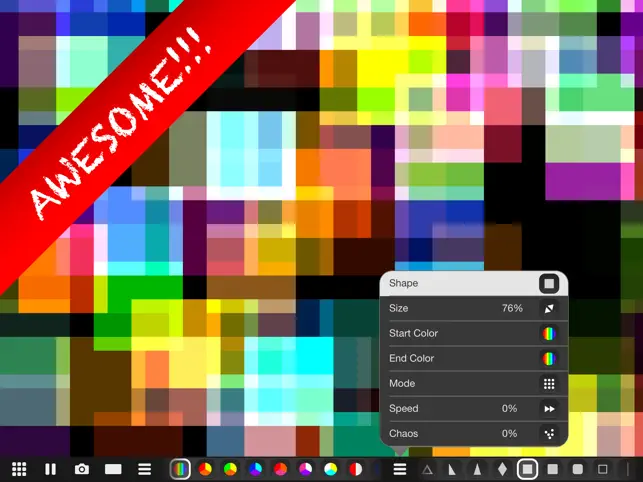Open the shape settings hamburger menu

click(x=400, y=469)
